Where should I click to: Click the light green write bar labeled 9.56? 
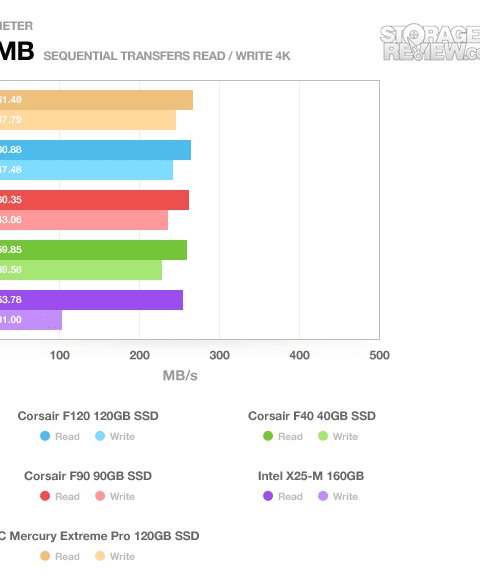coord(81,270)
